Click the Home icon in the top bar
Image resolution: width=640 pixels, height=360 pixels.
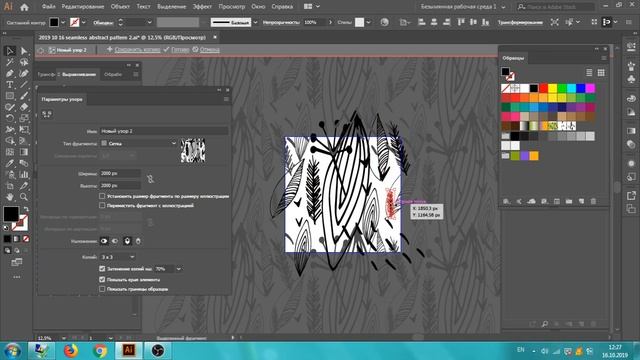point(24,7)
